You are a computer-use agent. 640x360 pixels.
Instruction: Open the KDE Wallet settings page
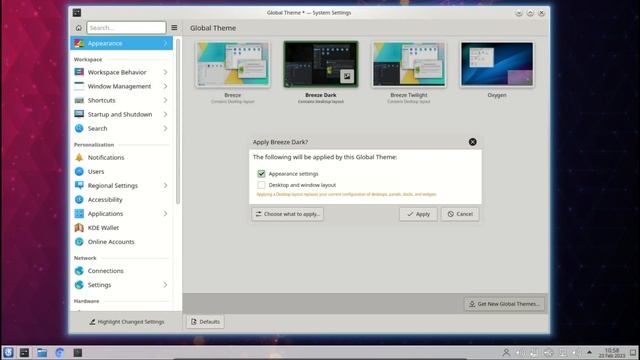click(x=122, y=228)
